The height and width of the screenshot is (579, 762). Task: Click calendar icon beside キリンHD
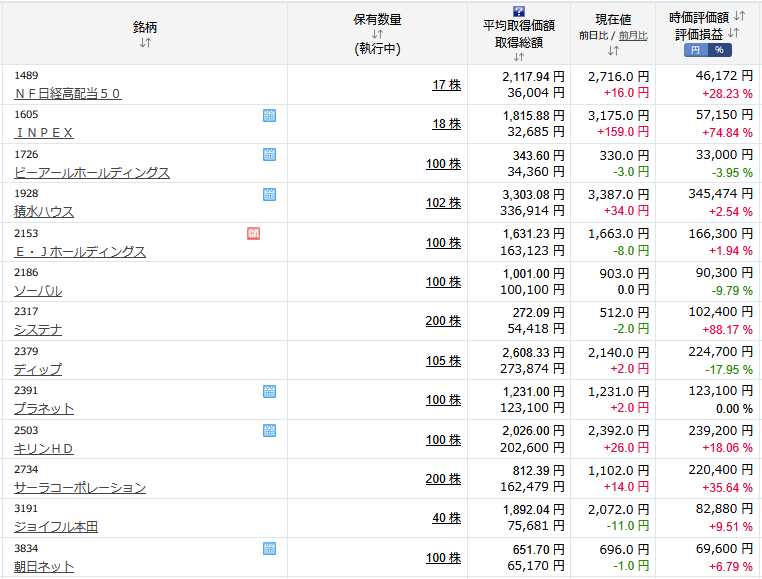pos(269,430)
